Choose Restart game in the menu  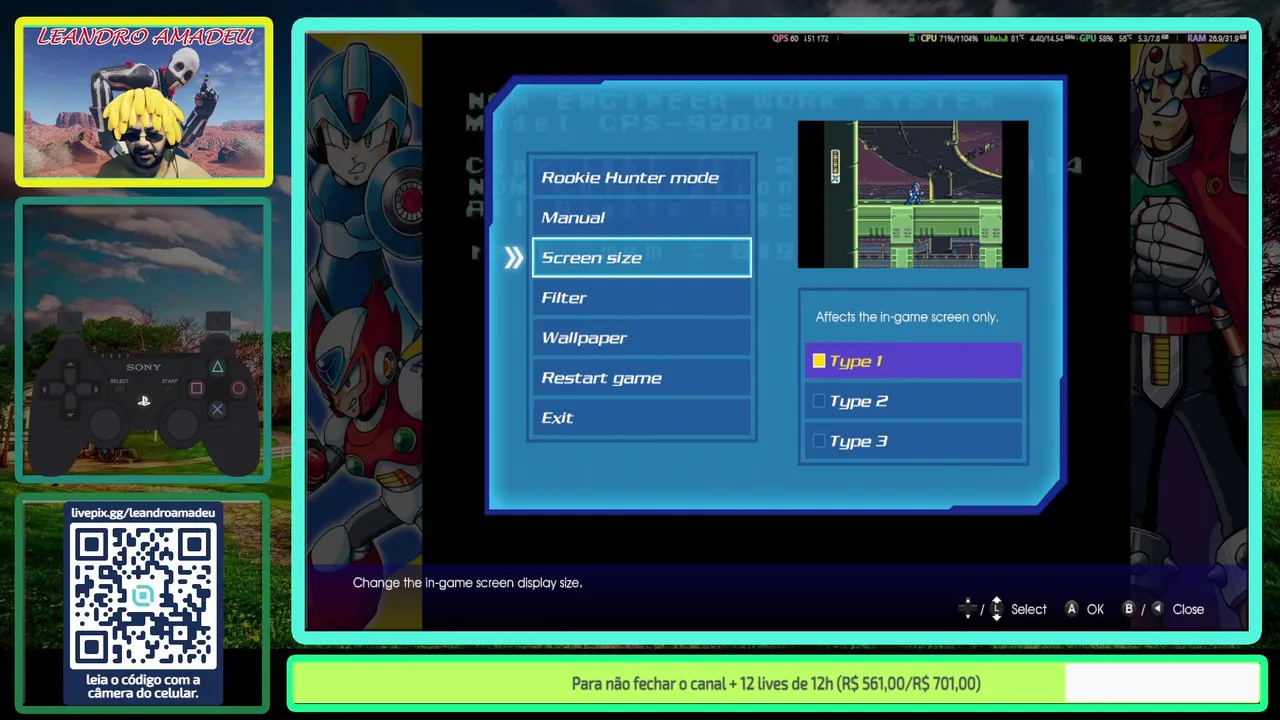coord(641,378)
